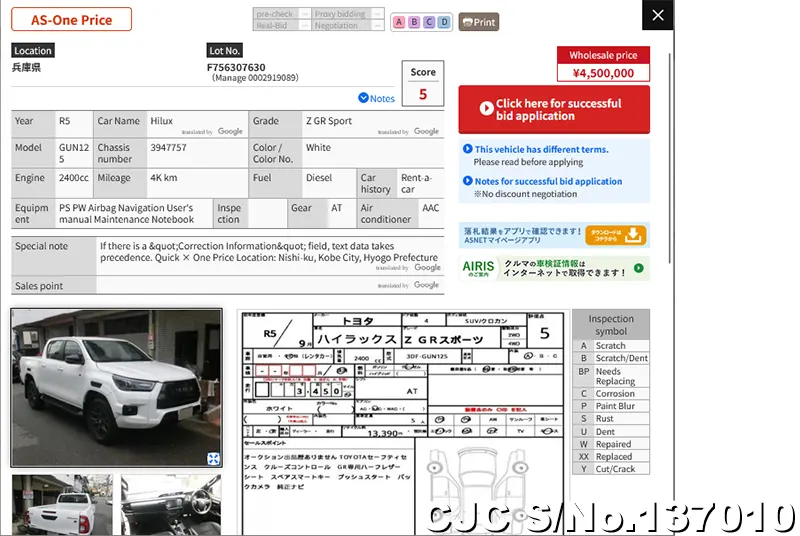Click mileage value 4K km
Viewport: 800px width, 536px height.
click(x=164, y=177)
